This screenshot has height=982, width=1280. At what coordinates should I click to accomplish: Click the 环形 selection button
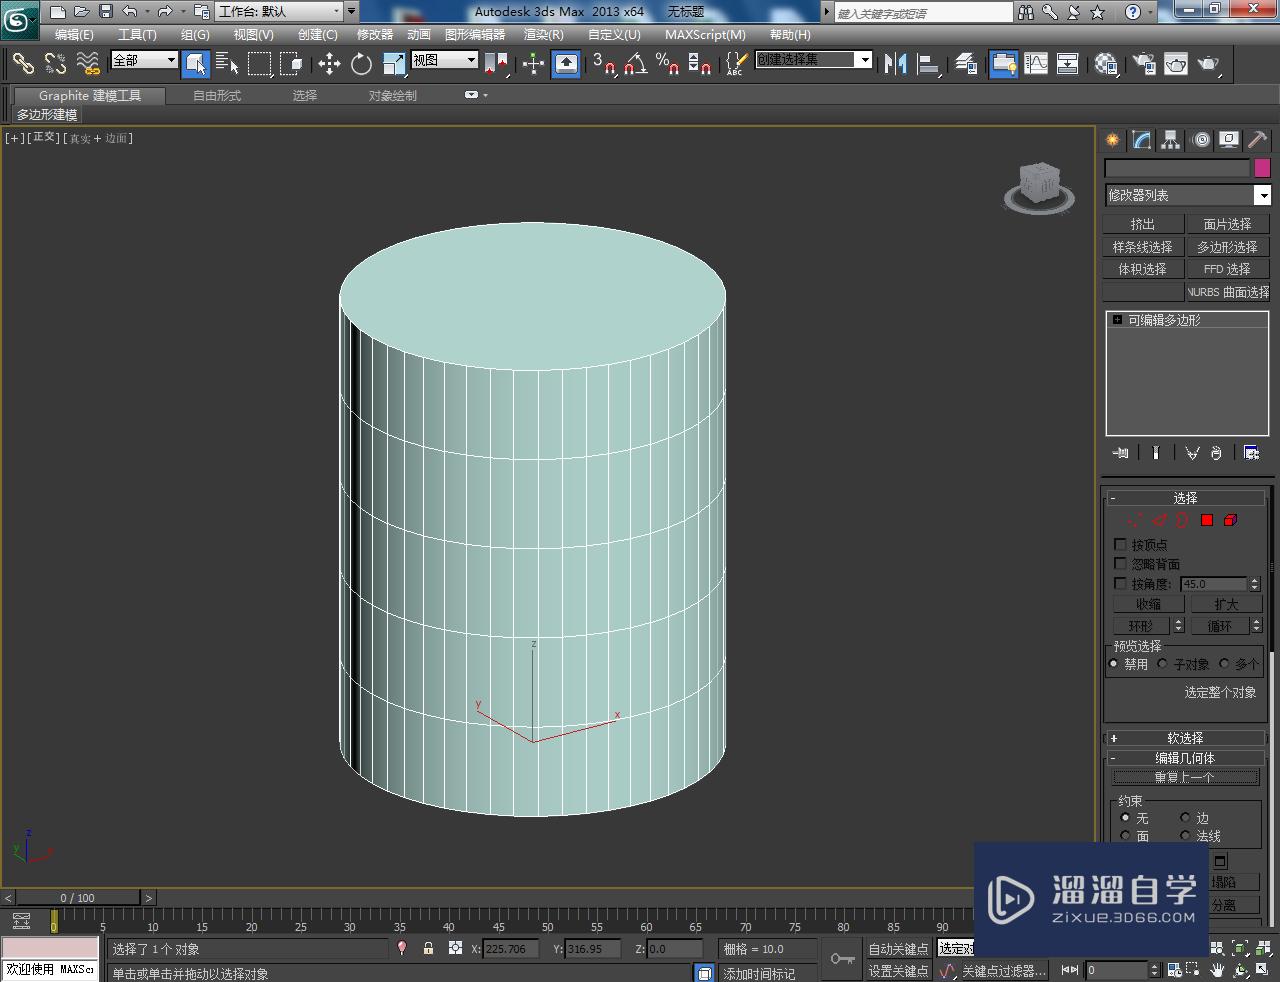[x=1141, y=626]
